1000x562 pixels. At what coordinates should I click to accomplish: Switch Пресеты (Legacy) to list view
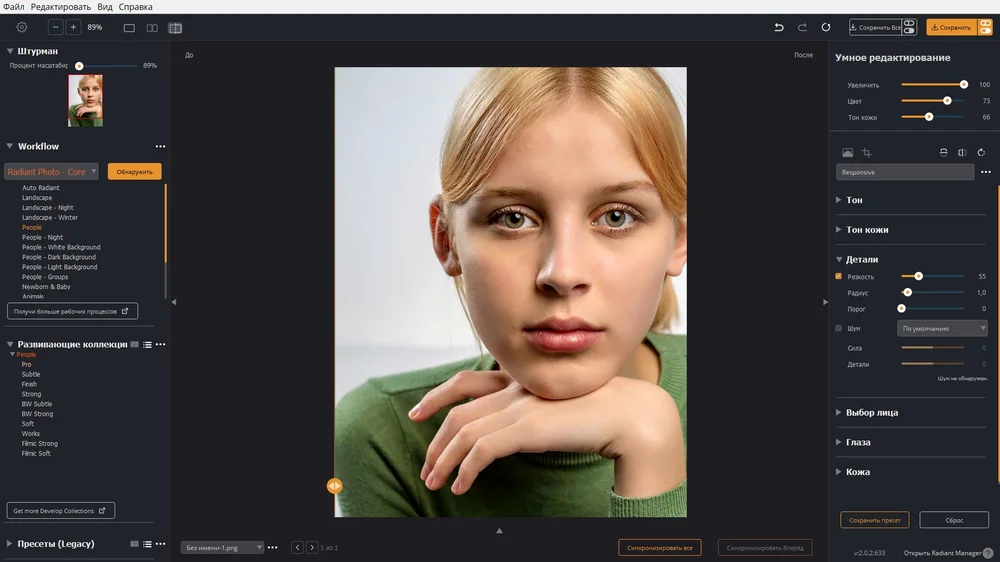(x=147, y=544)
